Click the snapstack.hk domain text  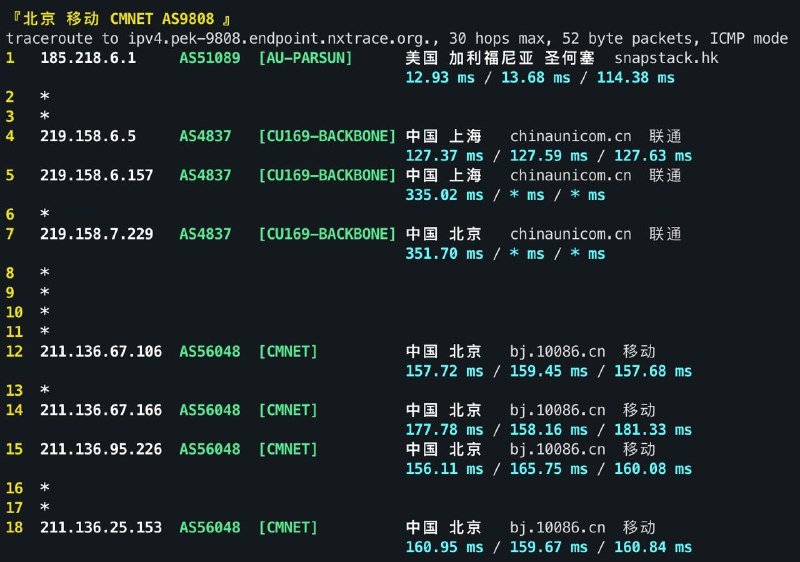click(666, 58)
